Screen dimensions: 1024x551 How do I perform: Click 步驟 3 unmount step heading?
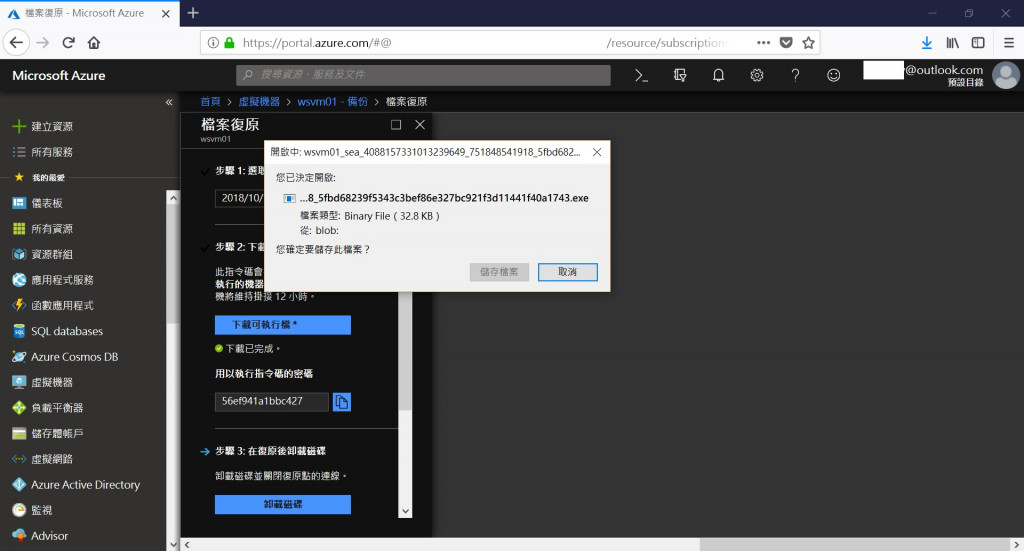point(271,451)
